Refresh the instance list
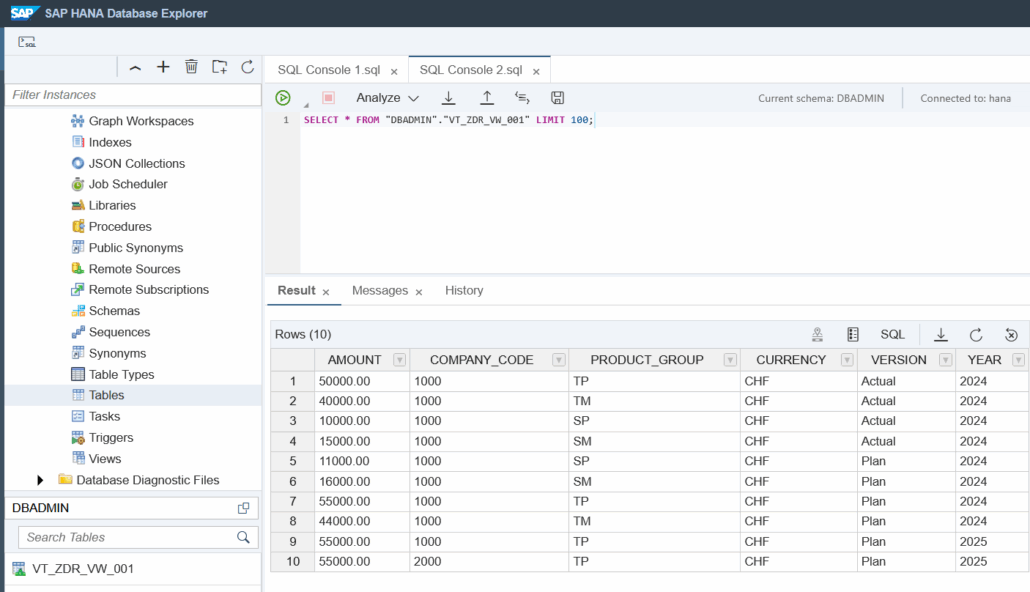Viewport: 1030px width, 592px height. (248, 67)
